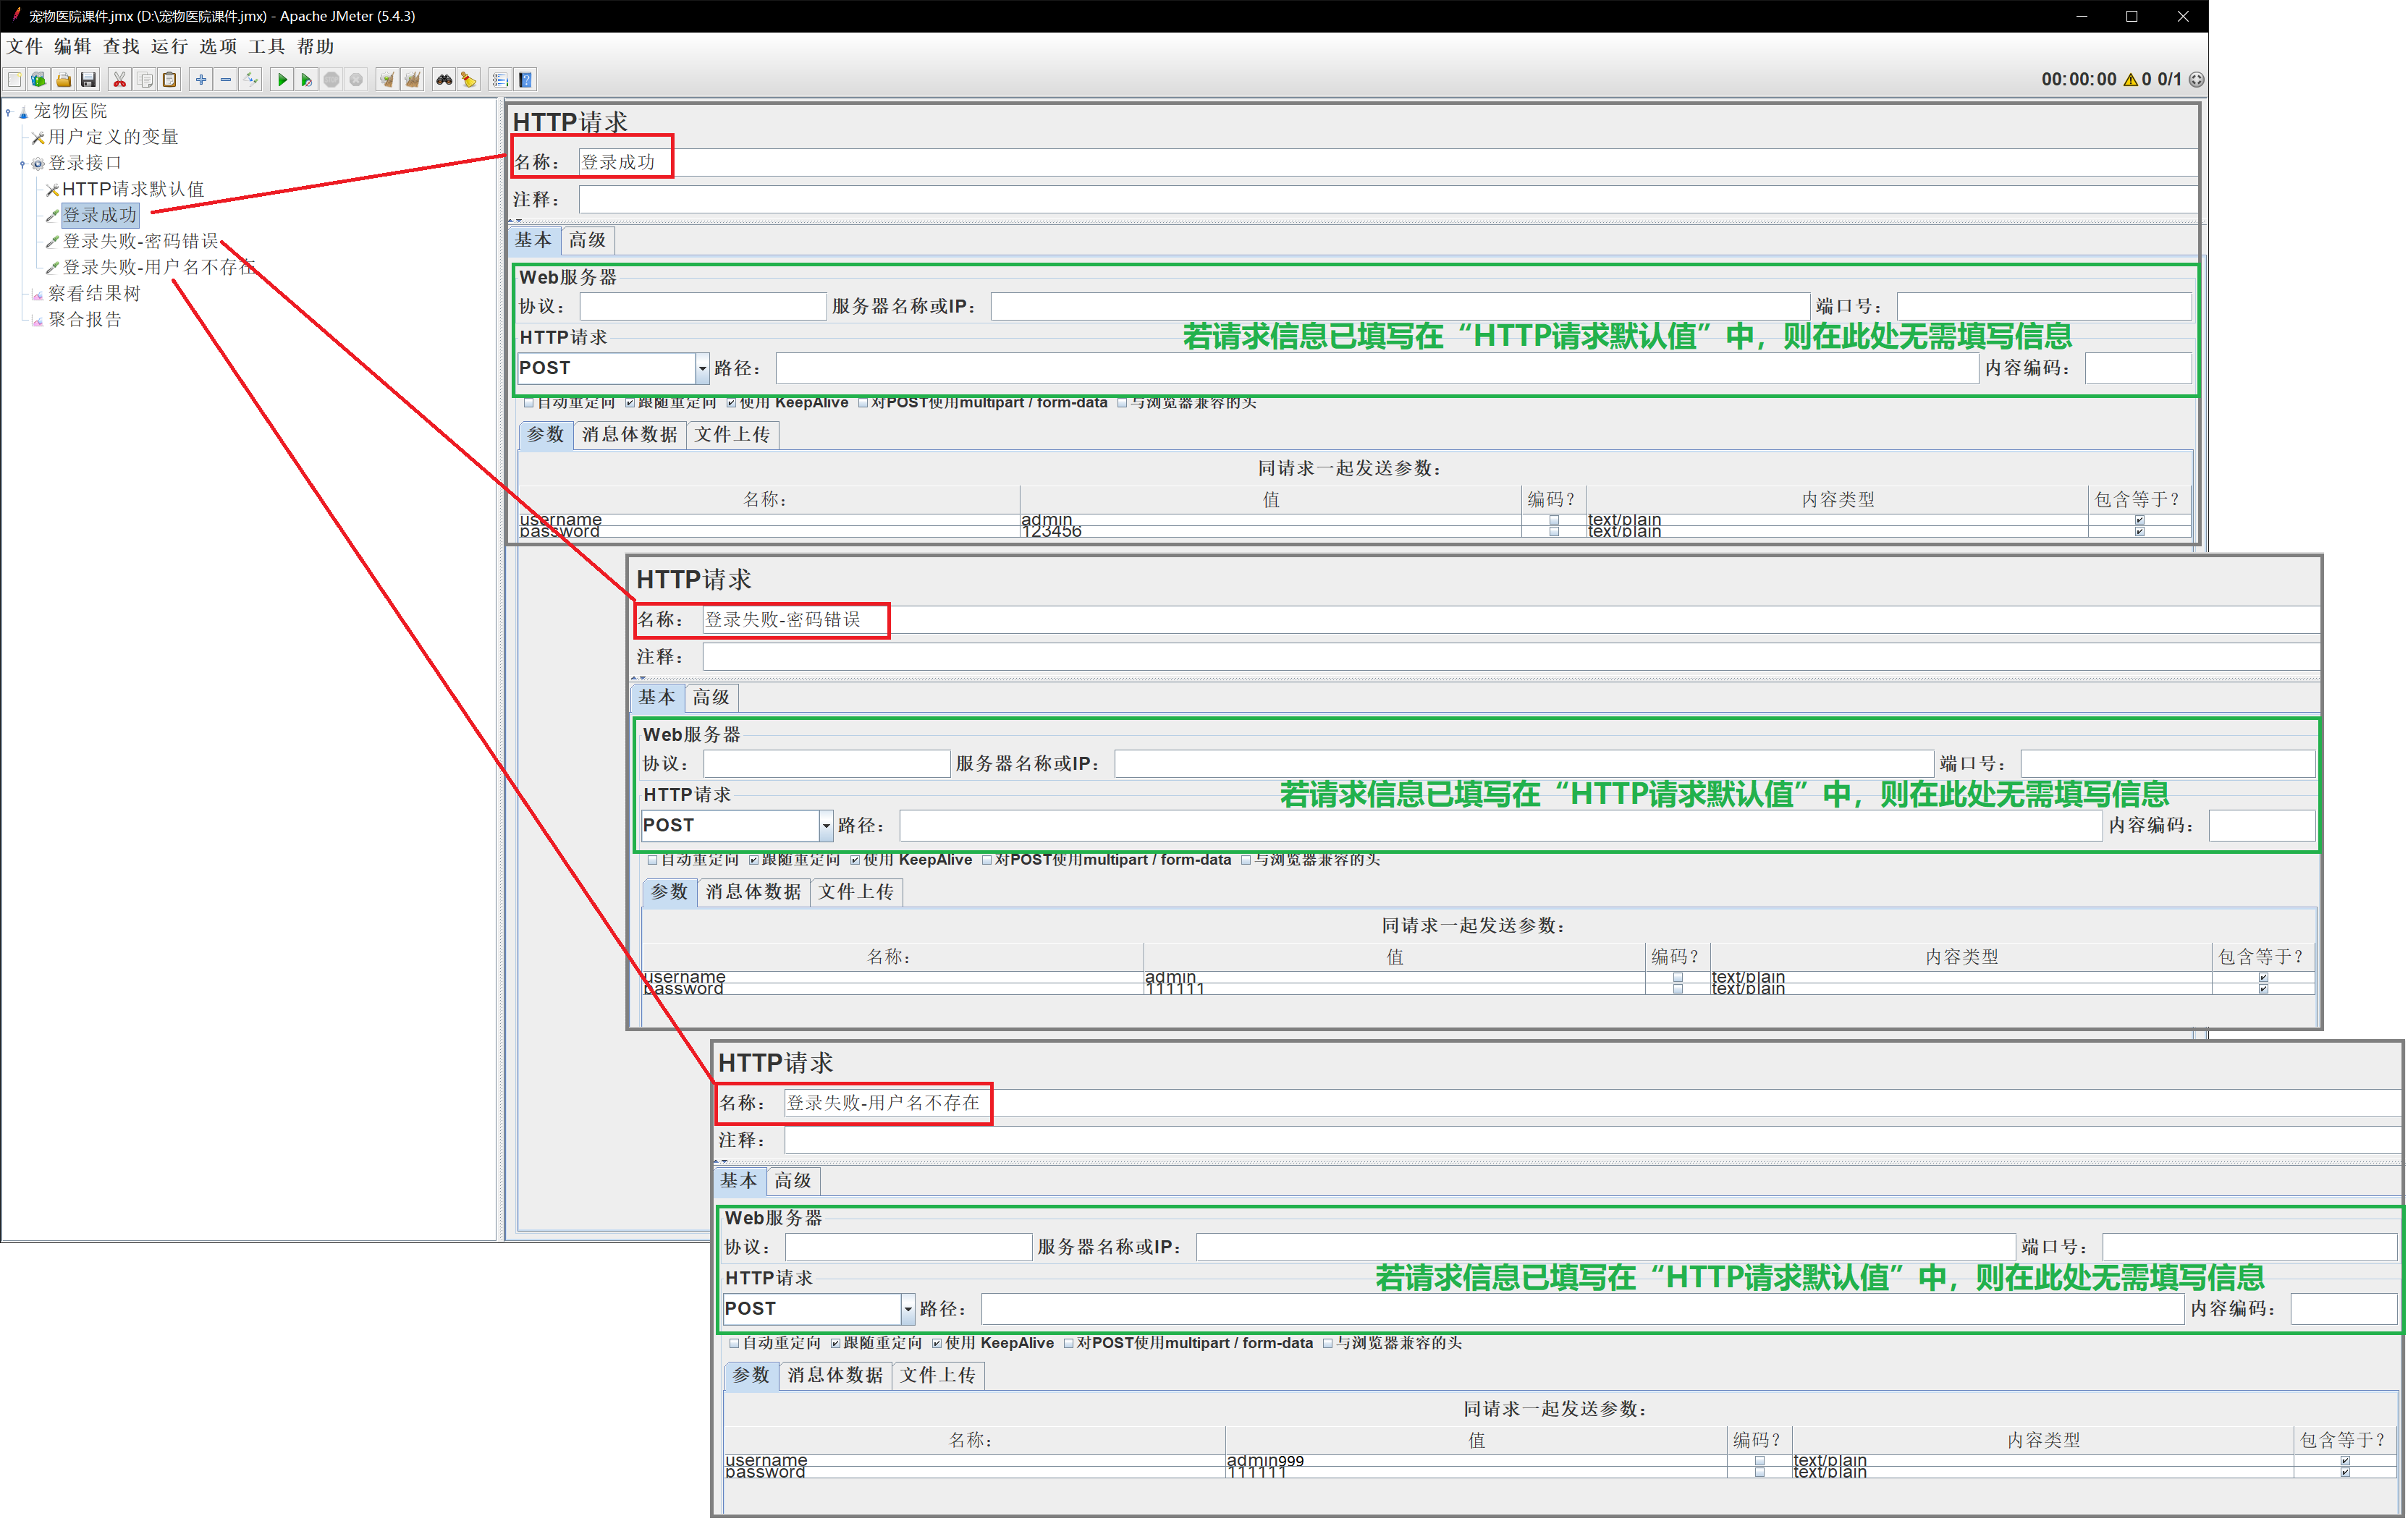Select 察看结果树 in the tree

[x=94, y=294]
